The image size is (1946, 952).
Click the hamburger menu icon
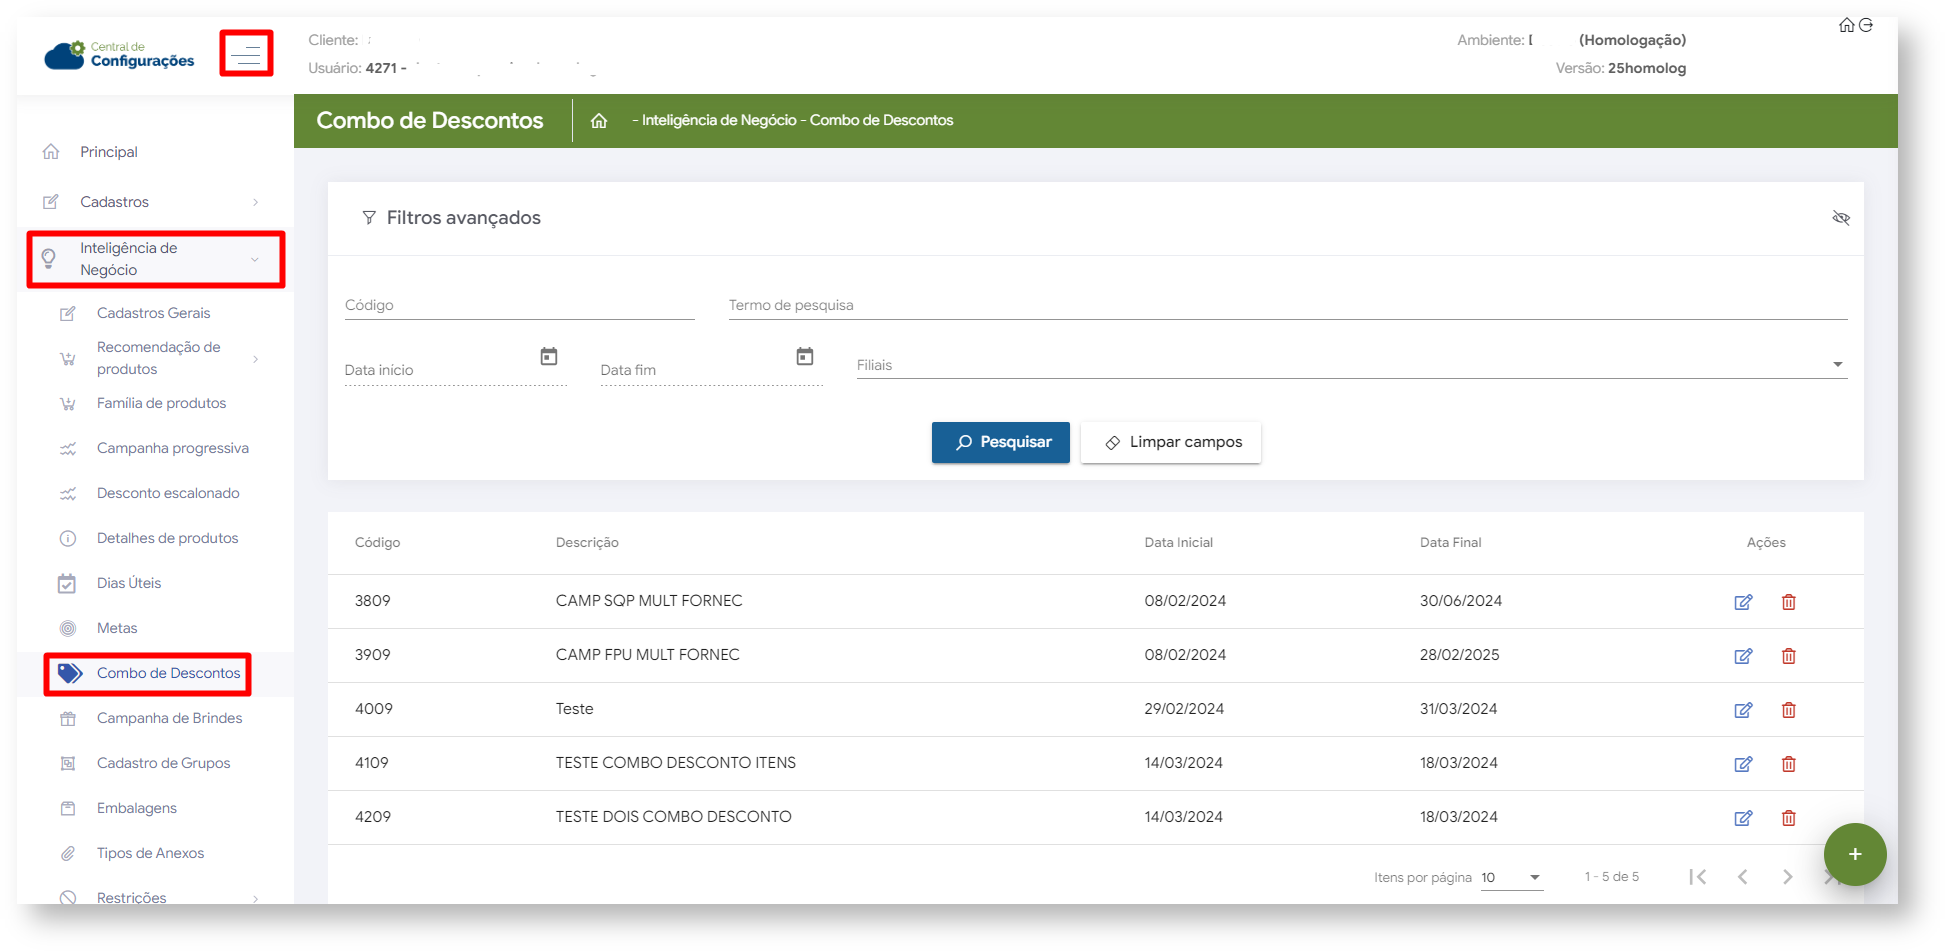[x=246, y=53]
